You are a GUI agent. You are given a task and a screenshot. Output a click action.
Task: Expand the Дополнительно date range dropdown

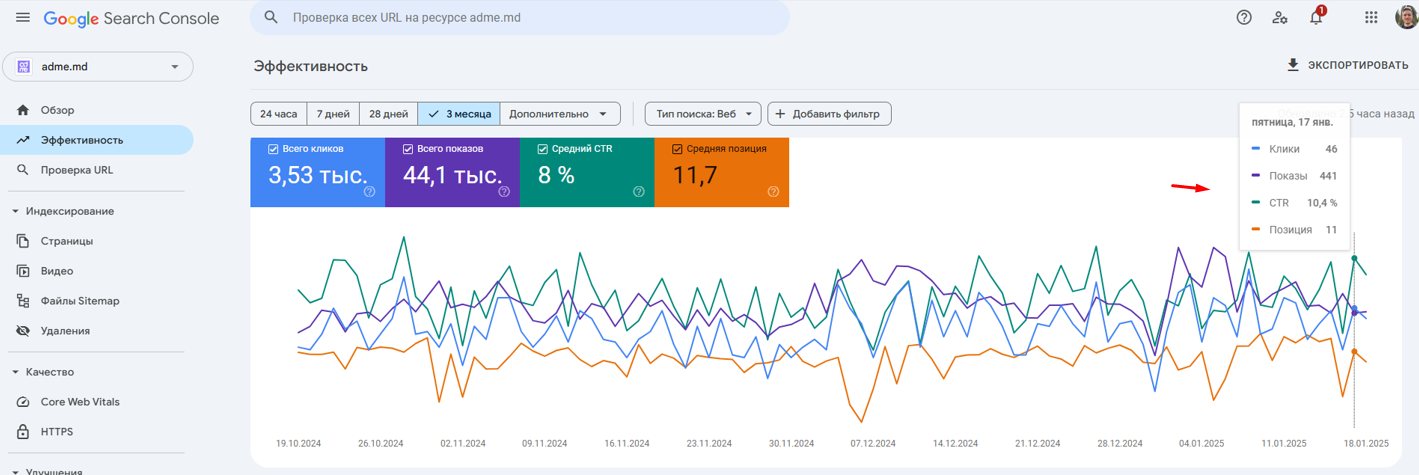click(559, 114)
